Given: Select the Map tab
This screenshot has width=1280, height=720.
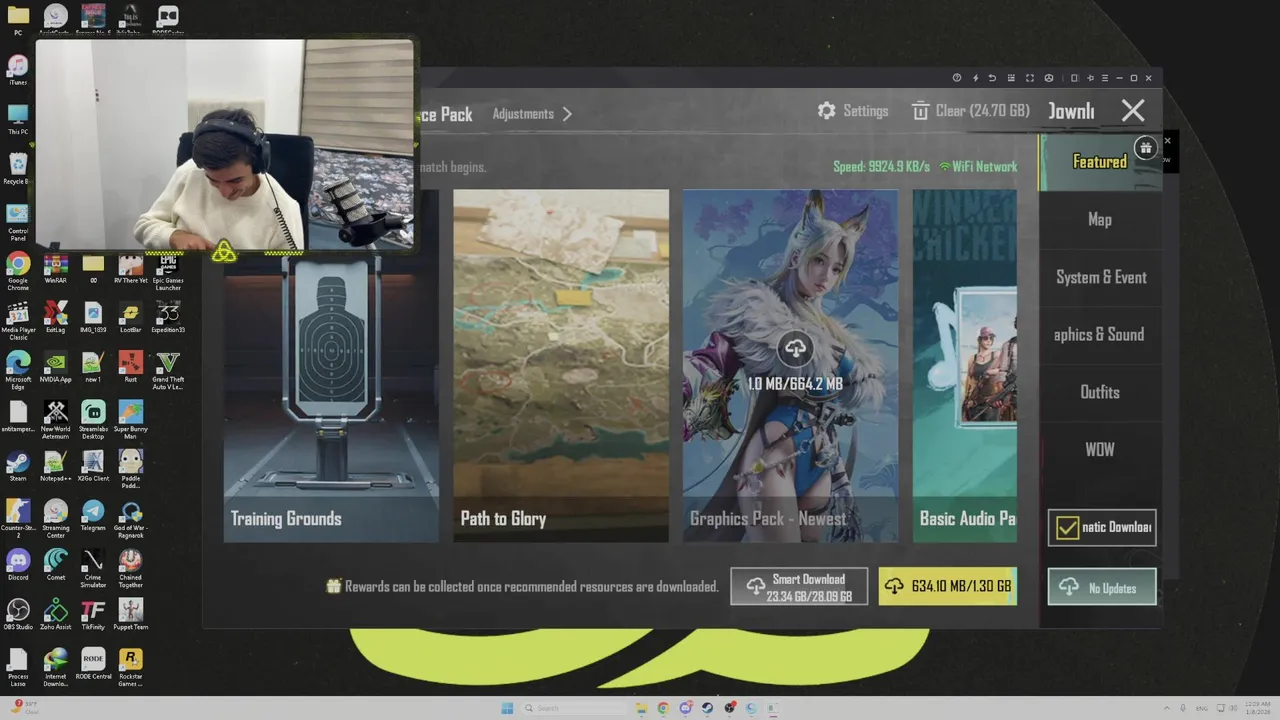Looking at the screenshot, I should point(1100,220).
